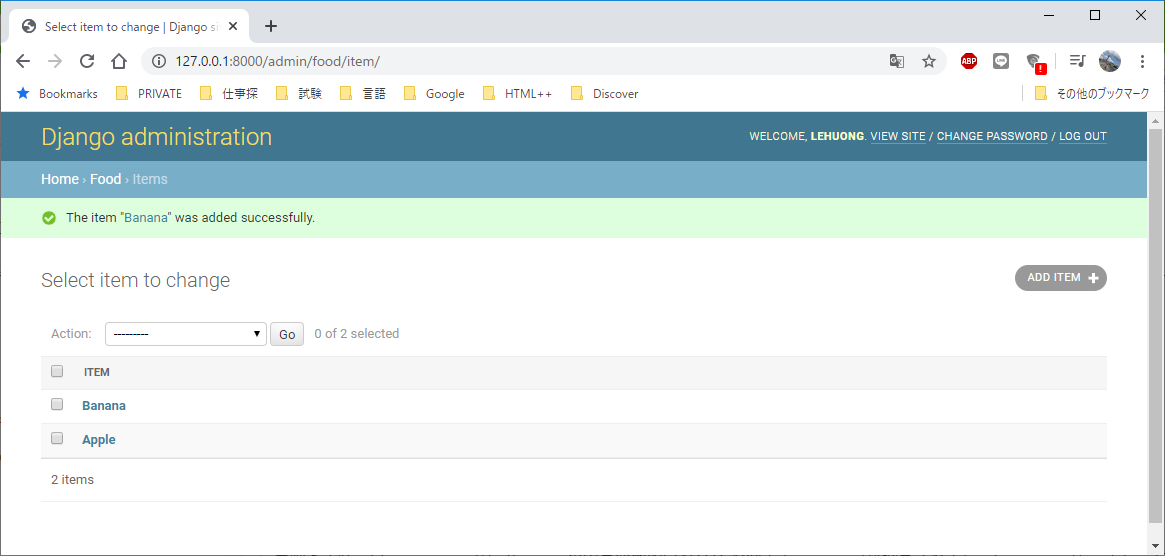Viewport: 1165px width, 556px height.
Task: Click the browser forward arrow
Action: tap(55, 61)
